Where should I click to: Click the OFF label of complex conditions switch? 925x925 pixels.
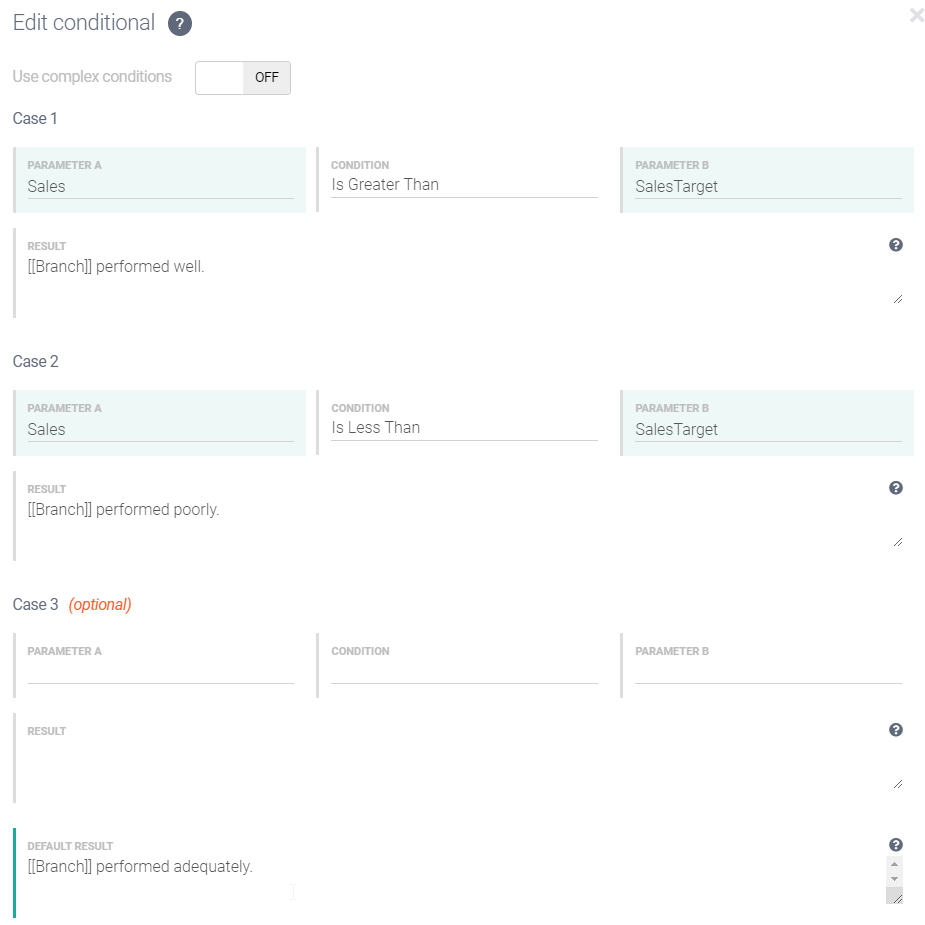pyautogui.click(x=265, y=77)
